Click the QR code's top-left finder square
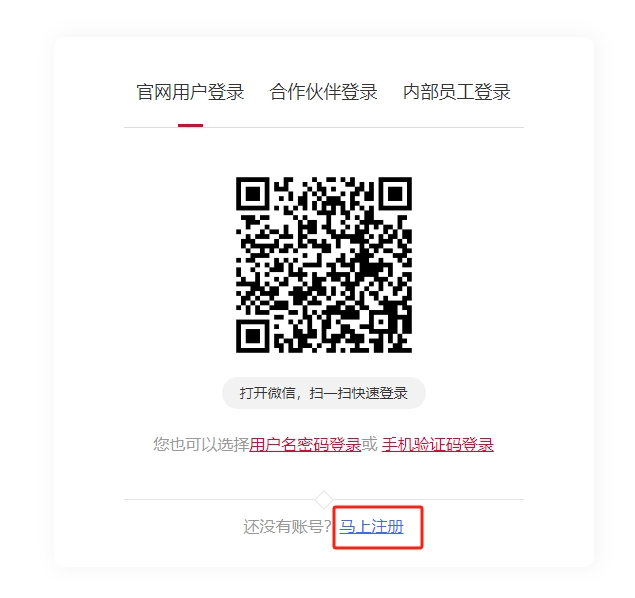 (253, 194)
